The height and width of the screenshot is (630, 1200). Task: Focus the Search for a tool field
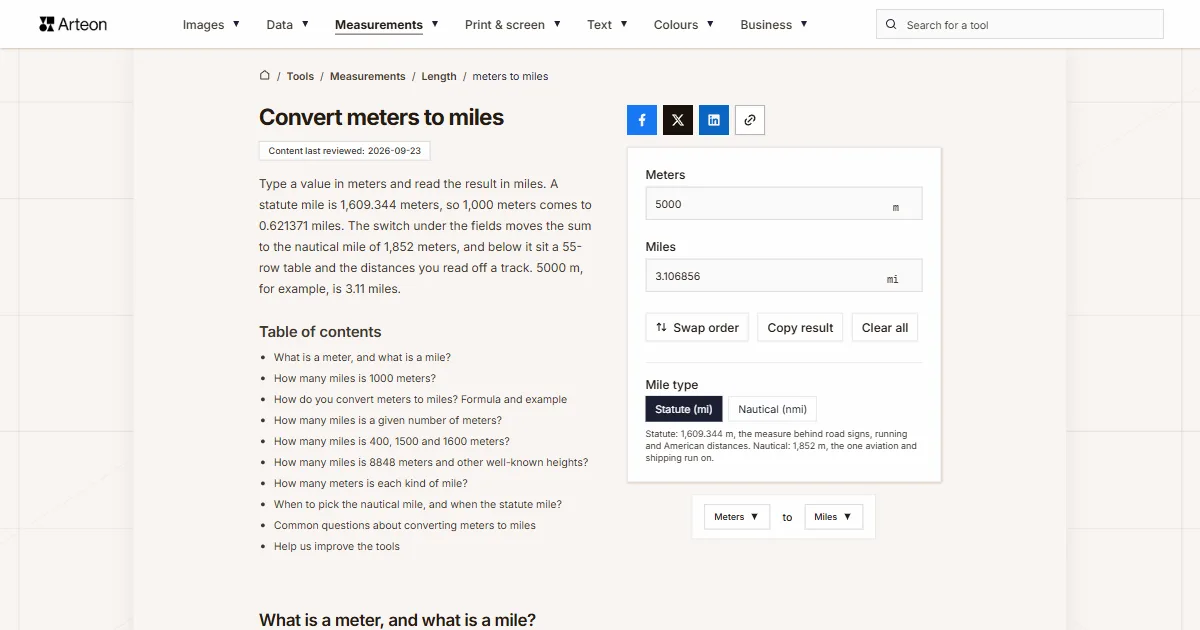click(1020, 25)
